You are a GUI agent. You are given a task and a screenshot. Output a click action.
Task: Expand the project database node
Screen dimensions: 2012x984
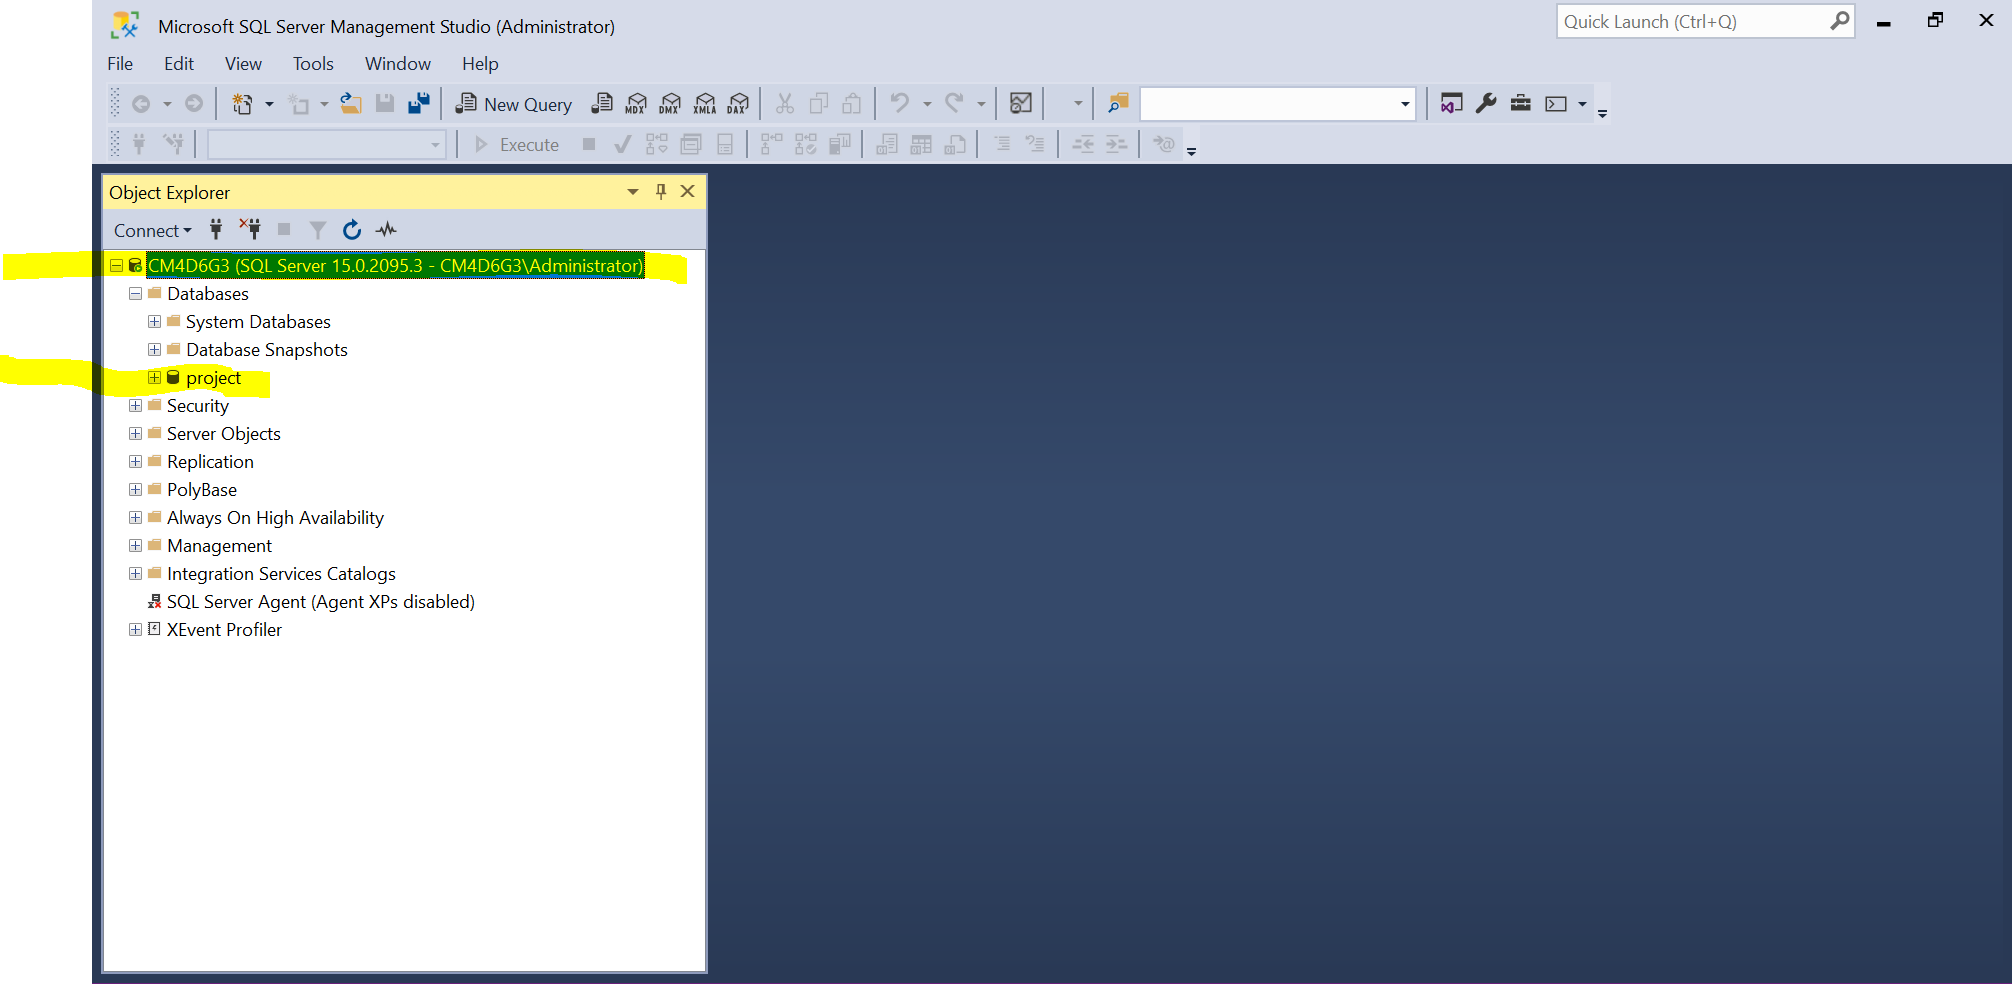pos(154,378)
